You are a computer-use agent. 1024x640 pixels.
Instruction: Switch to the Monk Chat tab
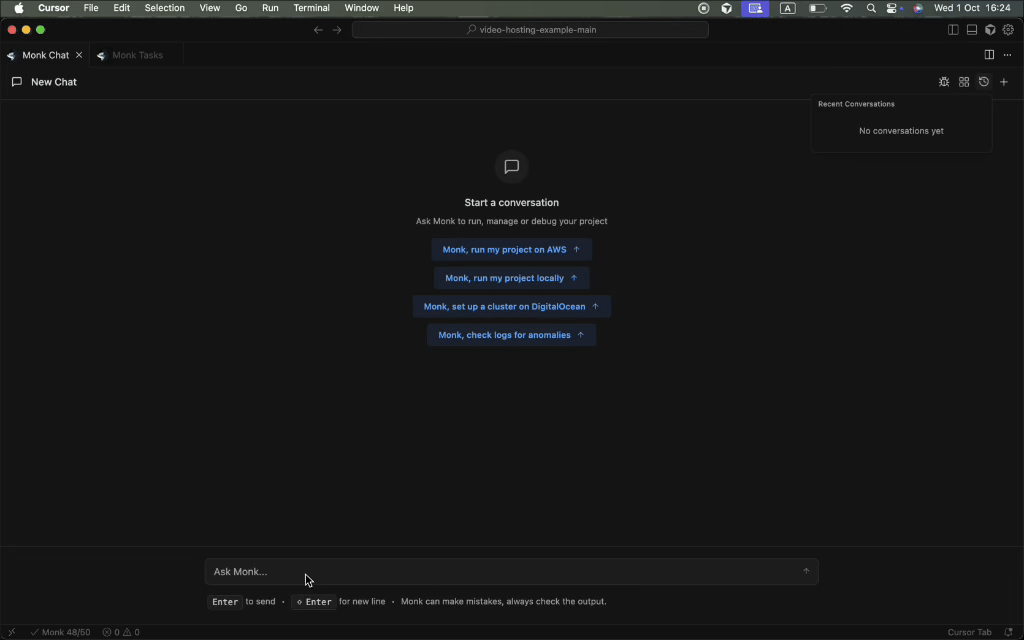(45, 55)
